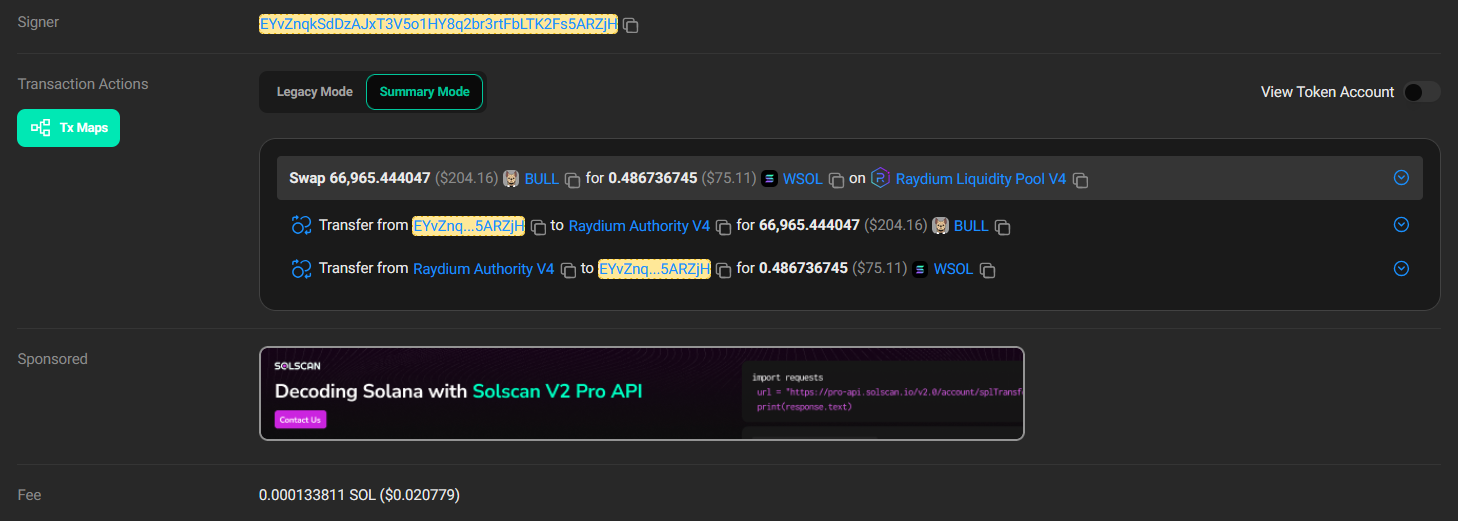Click the BULL token icon in Swap row
1458x521 pixels.
pyautogui.click(x=510, y=178)
